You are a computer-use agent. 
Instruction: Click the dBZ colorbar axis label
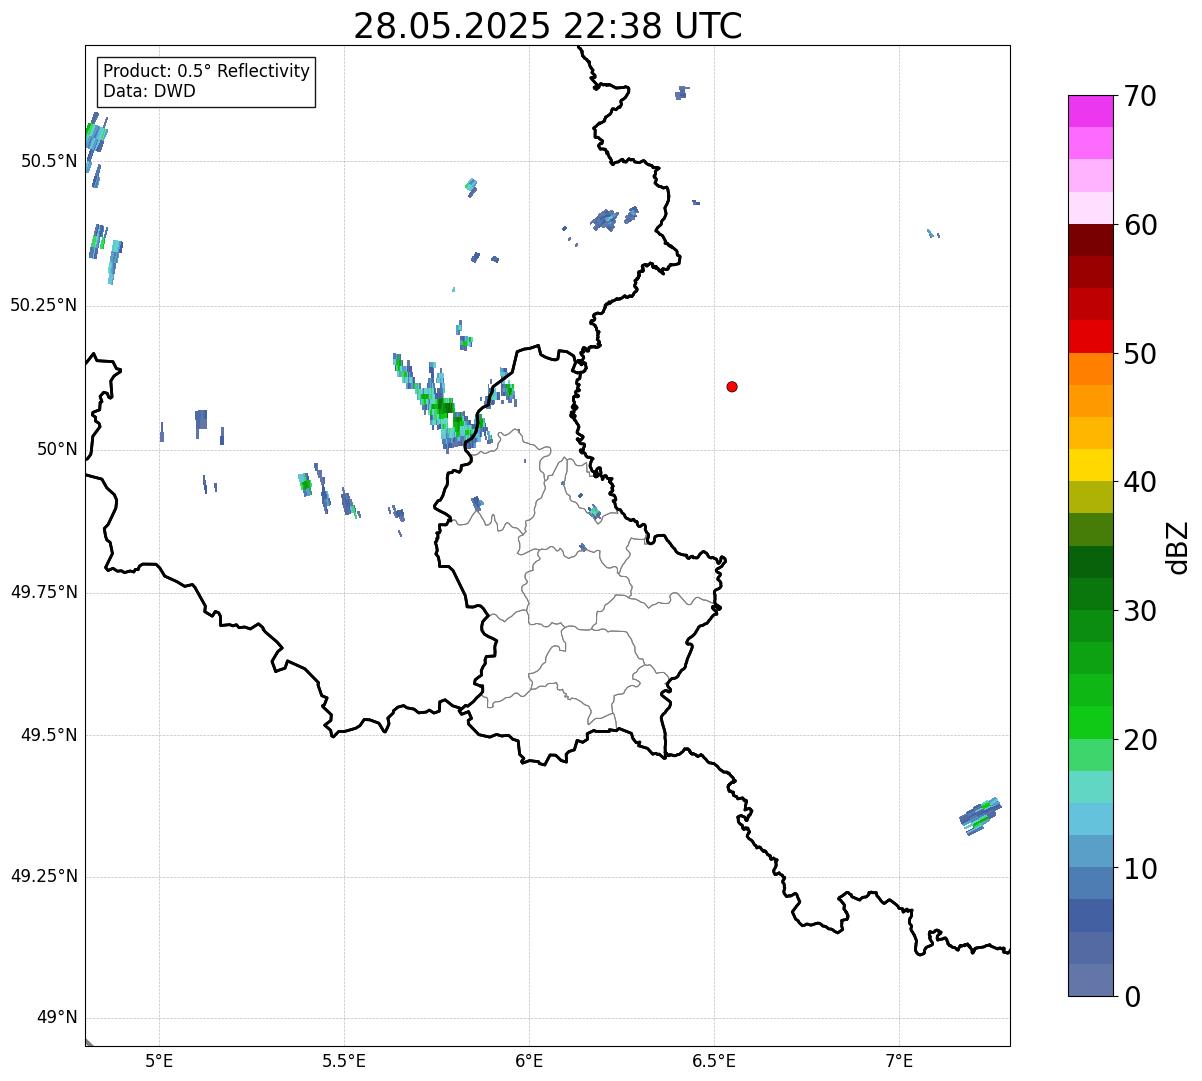[x=1178, y=547]
